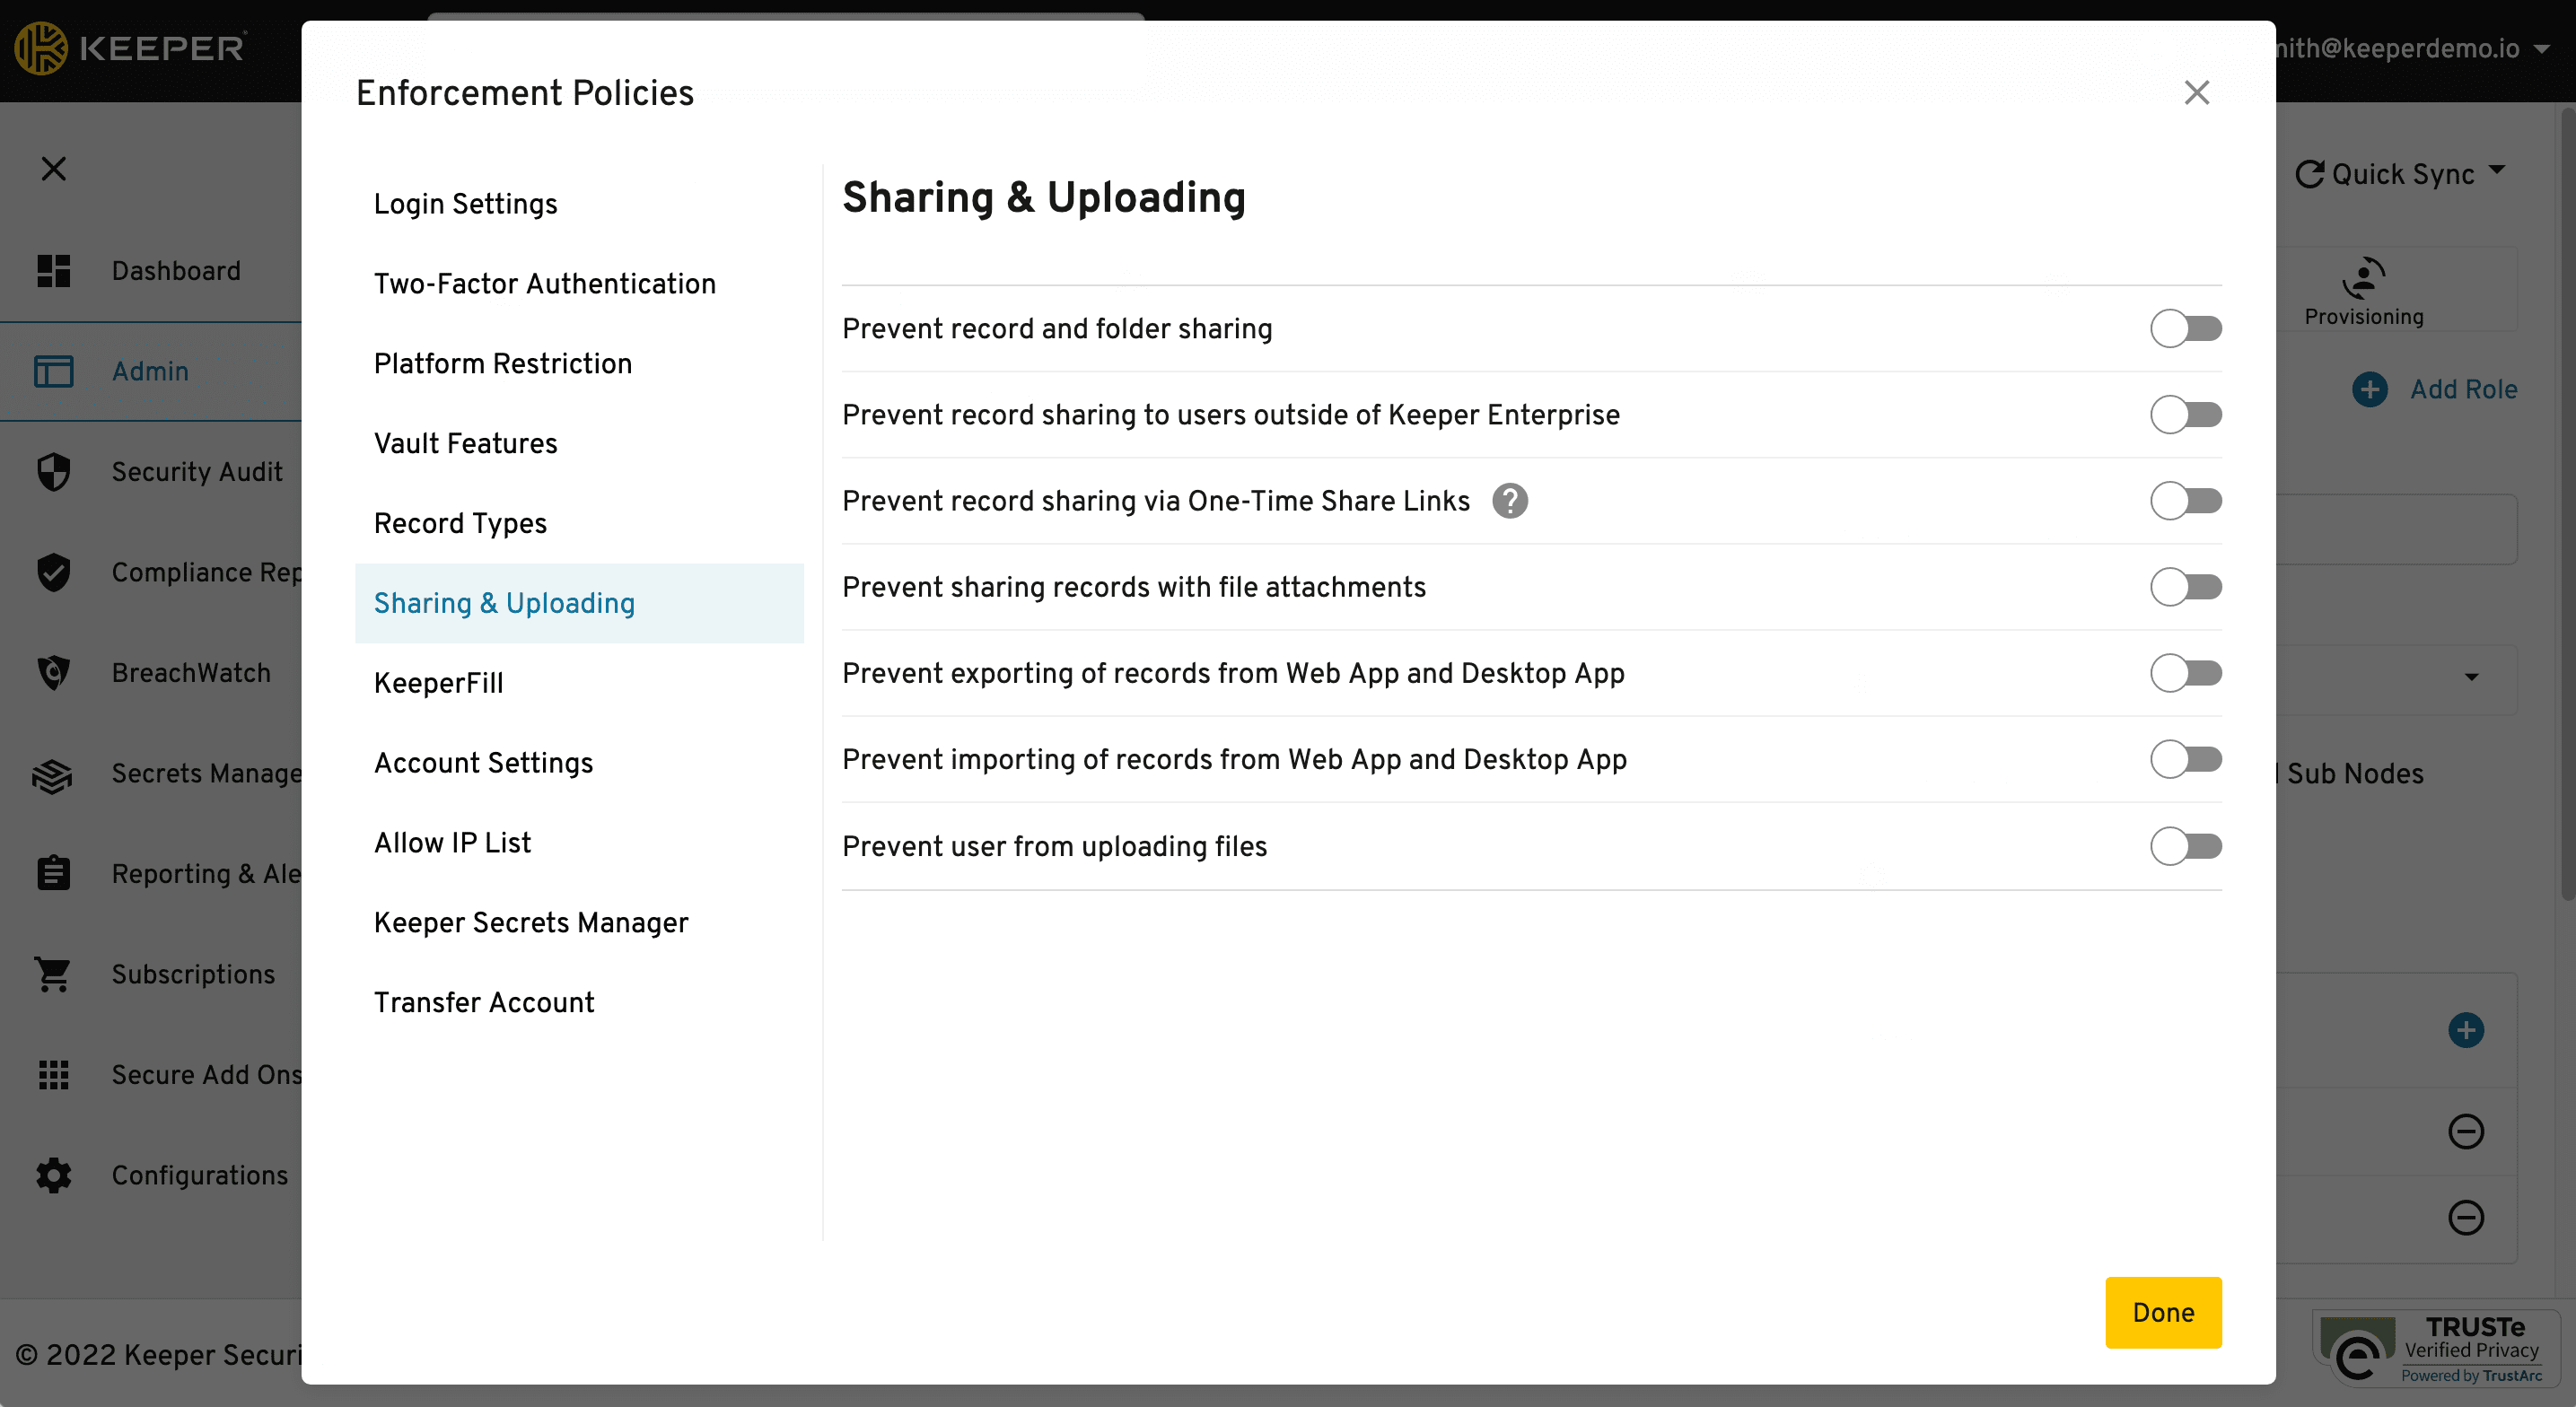Switch to Two-Factor Authentication policies
Screen dimensions: 2576x1407
(545, 284)
